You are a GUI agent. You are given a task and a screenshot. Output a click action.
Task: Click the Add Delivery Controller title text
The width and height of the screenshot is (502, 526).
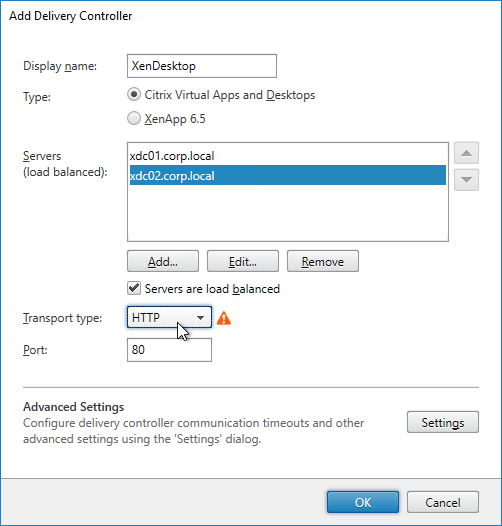[71, 16]
